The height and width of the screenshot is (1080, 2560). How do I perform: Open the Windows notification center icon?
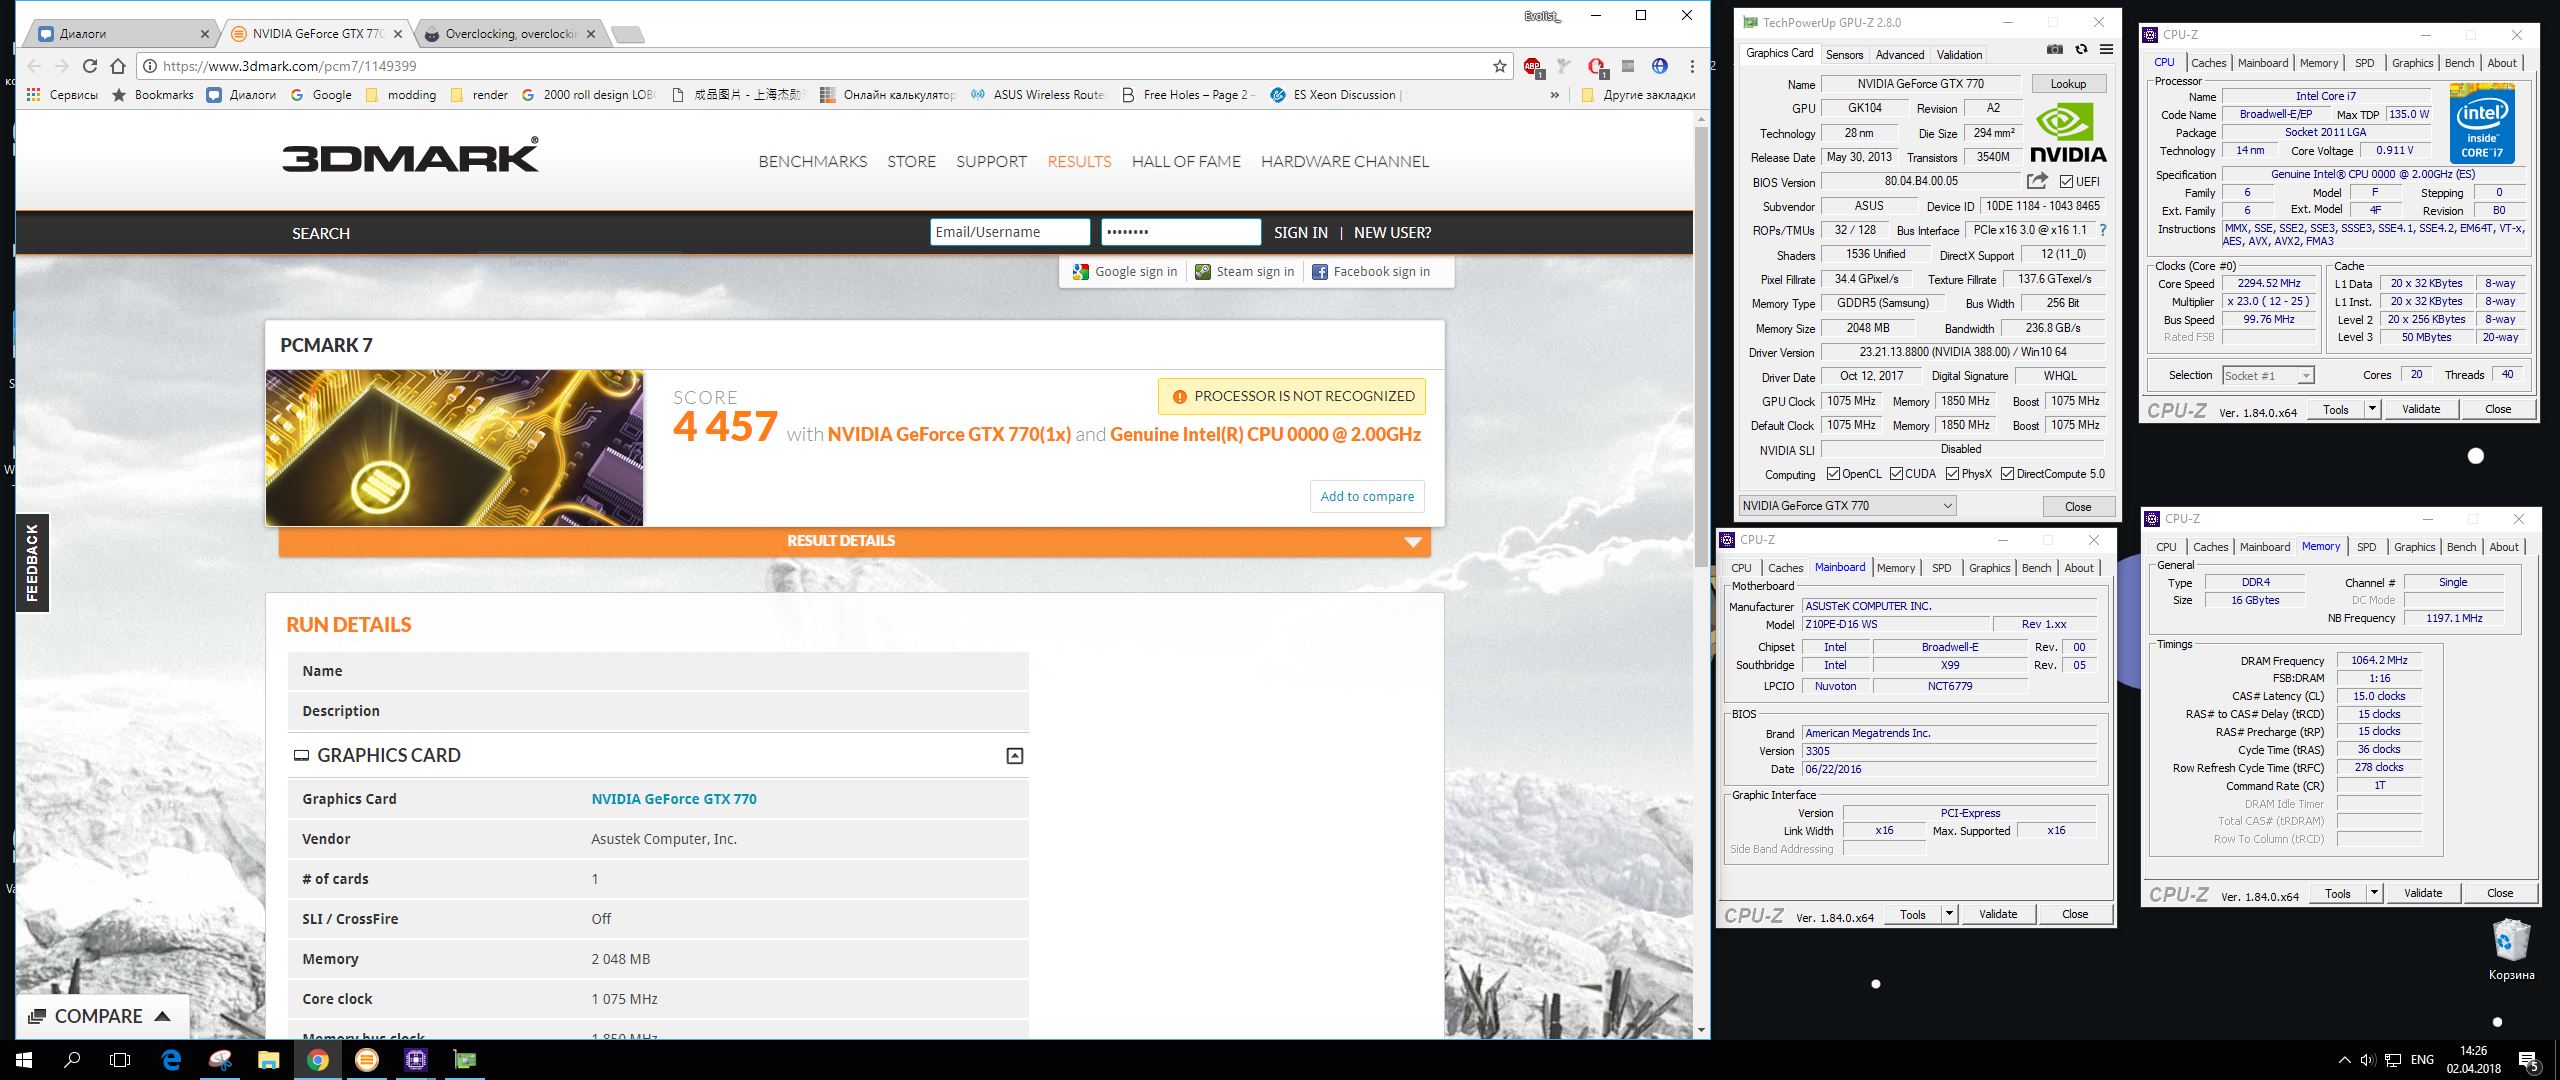[x=2529, y=1061]
